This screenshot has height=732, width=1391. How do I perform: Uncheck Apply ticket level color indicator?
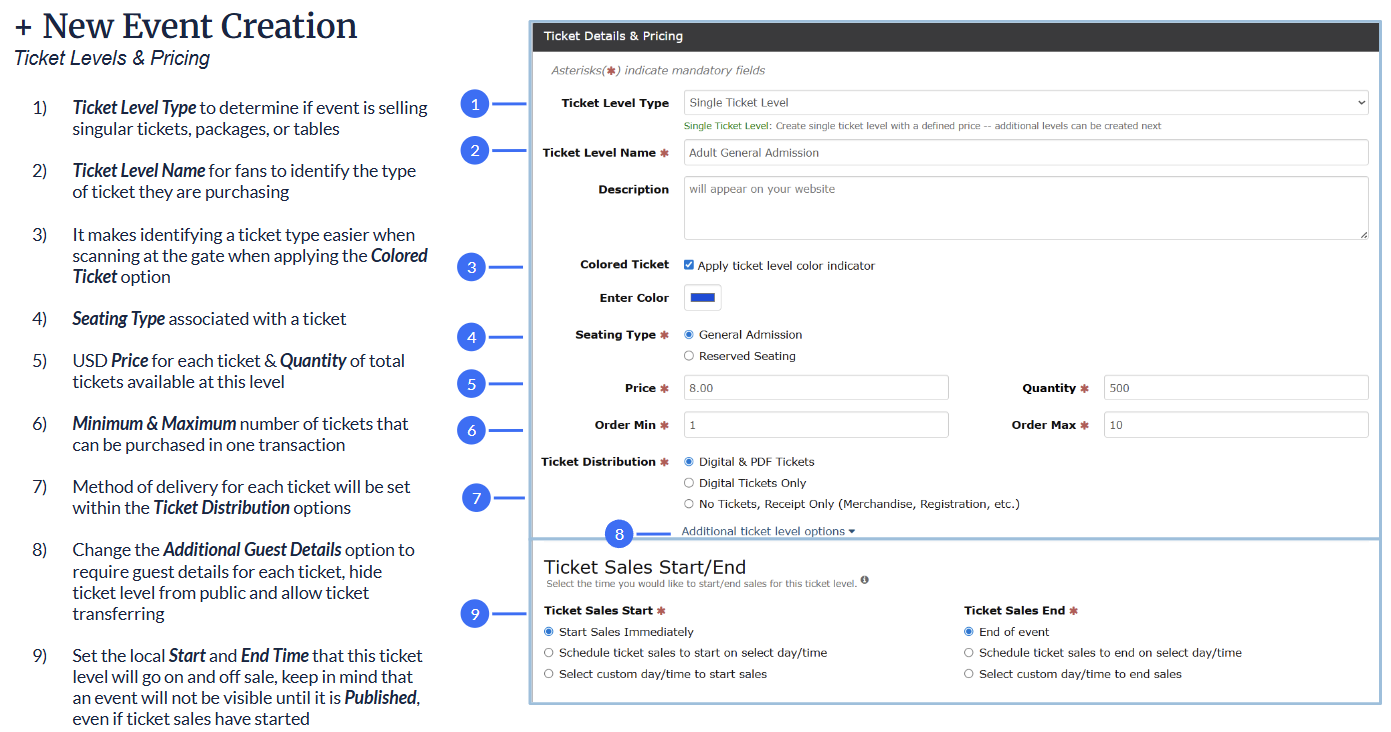point(689,265)
